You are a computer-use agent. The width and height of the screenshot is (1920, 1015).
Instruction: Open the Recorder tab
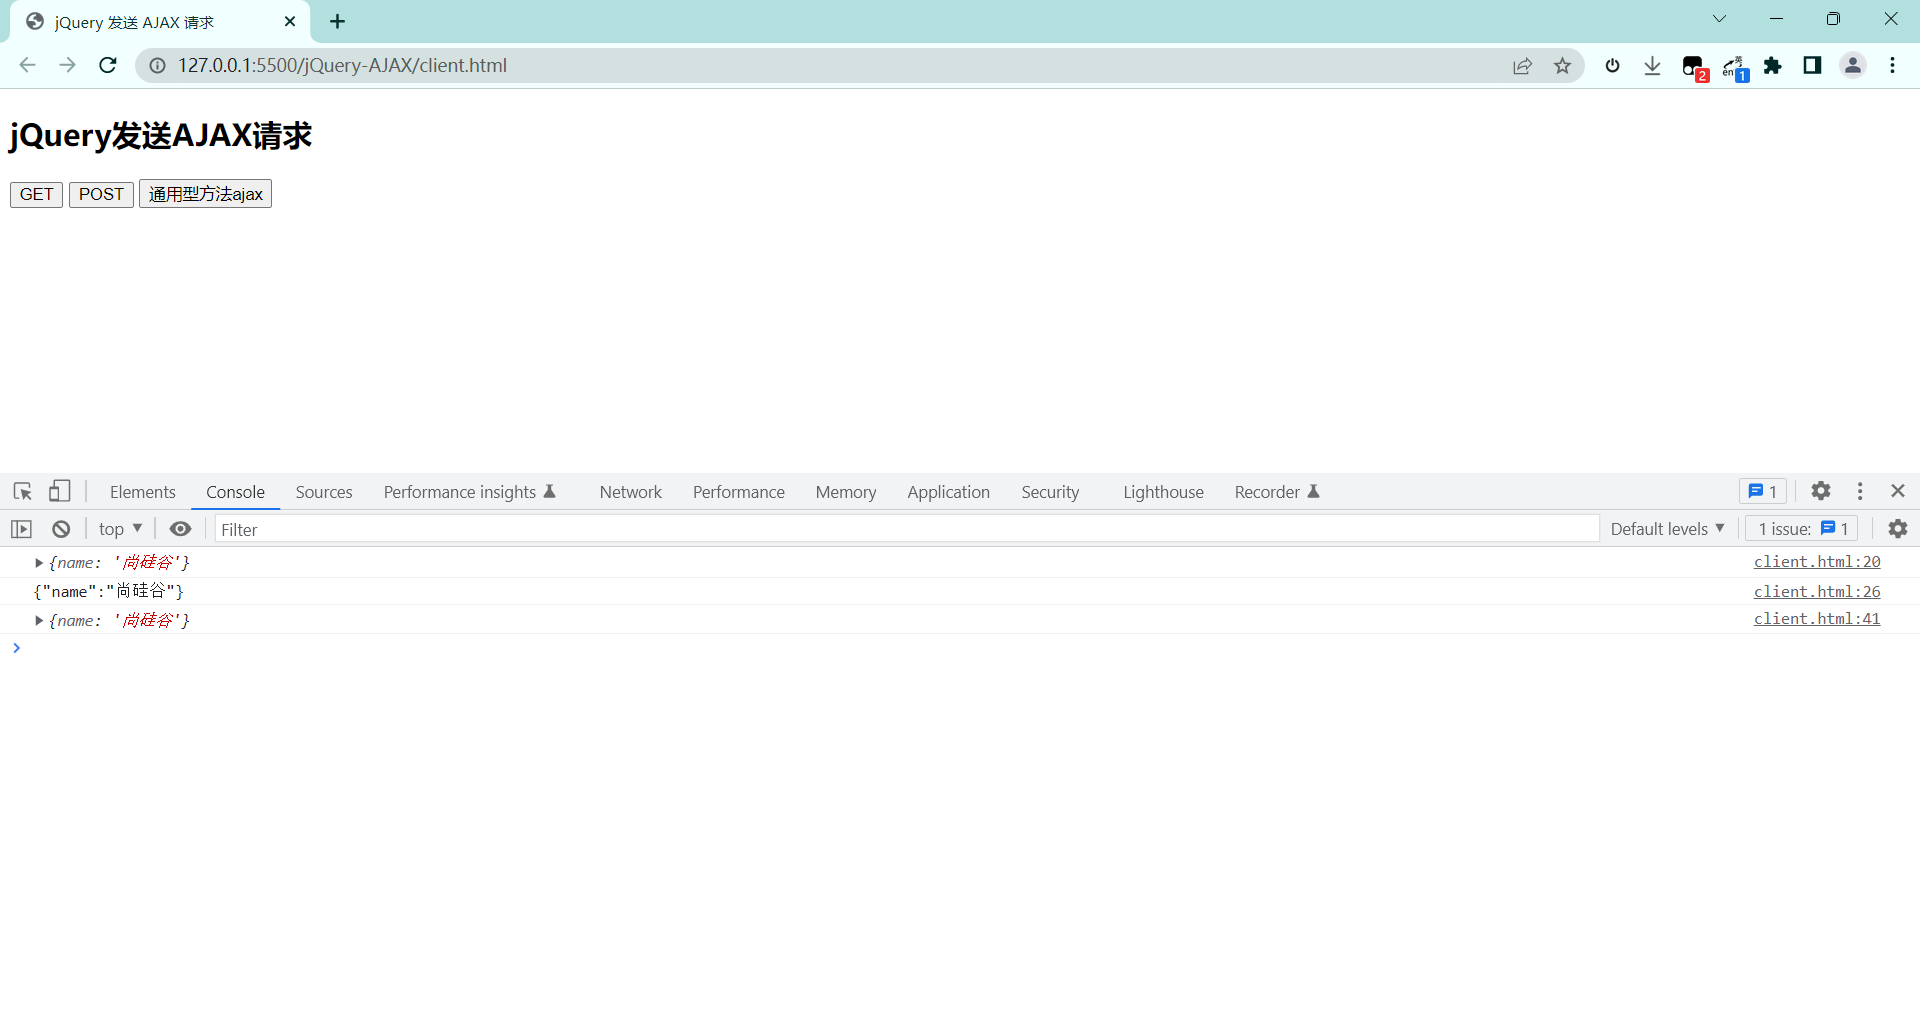[1276, 492]
